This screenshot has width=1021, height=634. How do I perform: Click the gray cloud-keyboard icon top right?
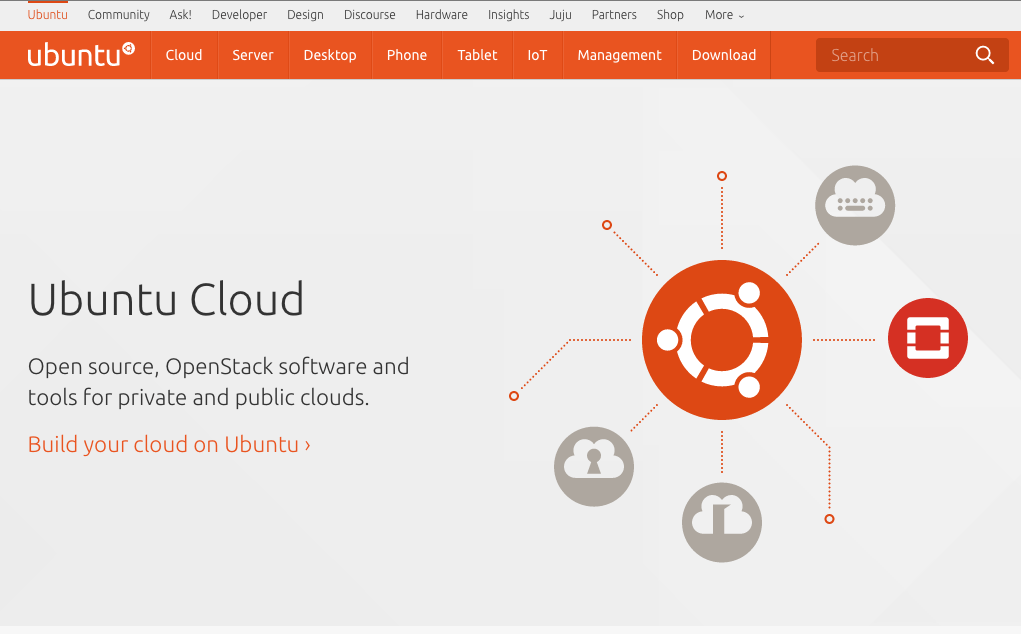click(x=855, y=205)
